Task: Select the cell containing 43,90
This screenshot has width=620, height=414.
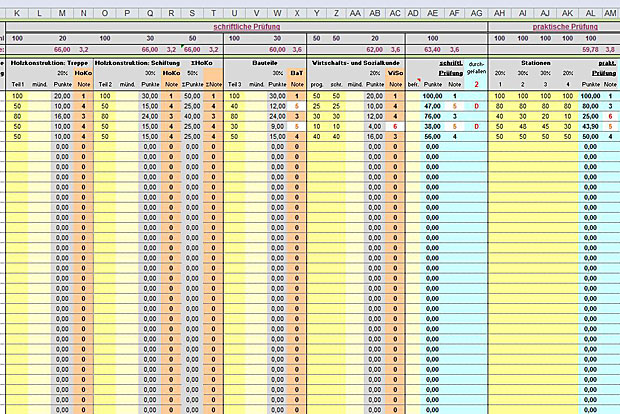Action: (588, 127)
